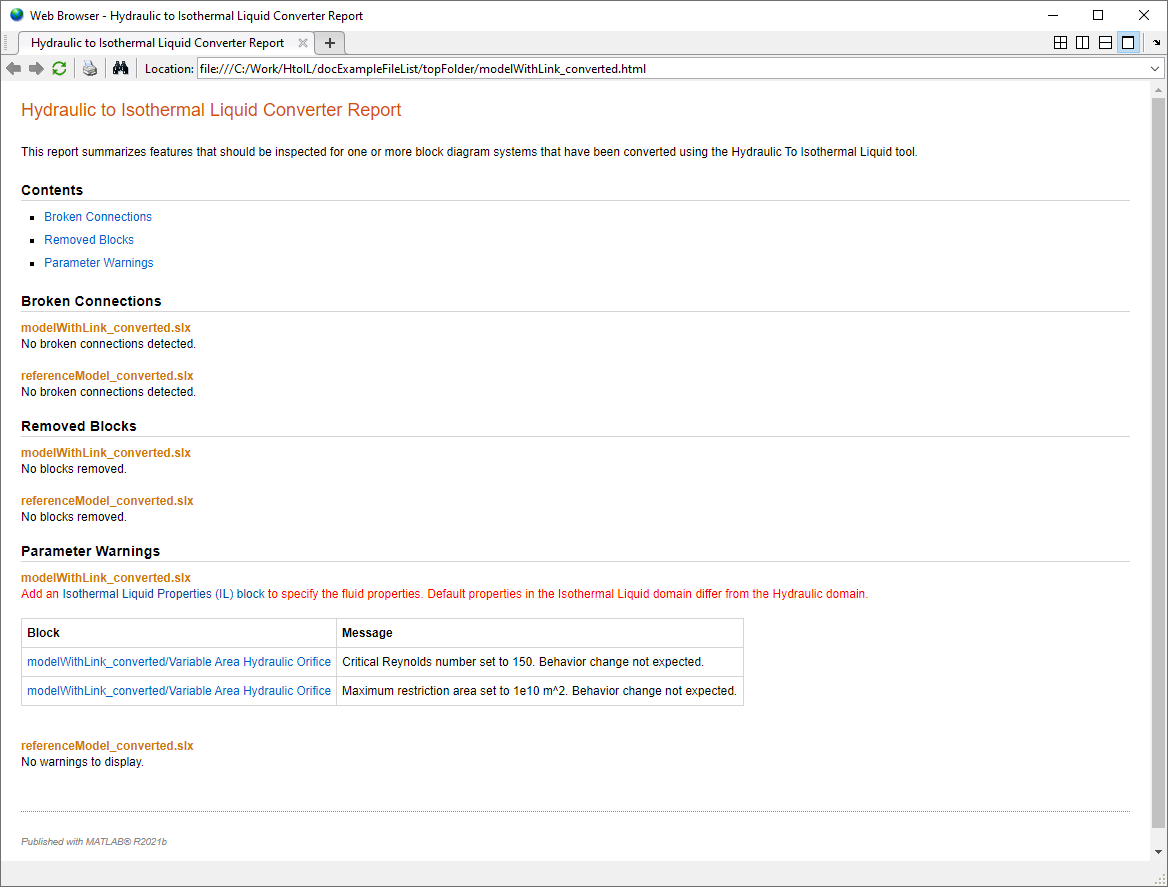Image resolution: width=1168 pixels, height=887 pixels.
Task: Select the left/right split layout
Action: pyautogui.click(x=1082, y=43)
